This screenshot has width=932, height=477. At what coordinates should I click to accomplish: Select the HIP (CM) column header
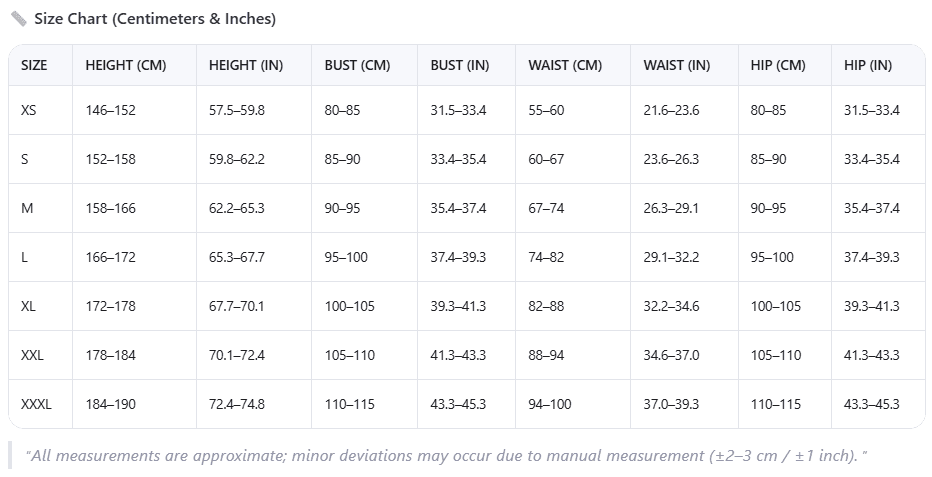click(x=778, y=65)
